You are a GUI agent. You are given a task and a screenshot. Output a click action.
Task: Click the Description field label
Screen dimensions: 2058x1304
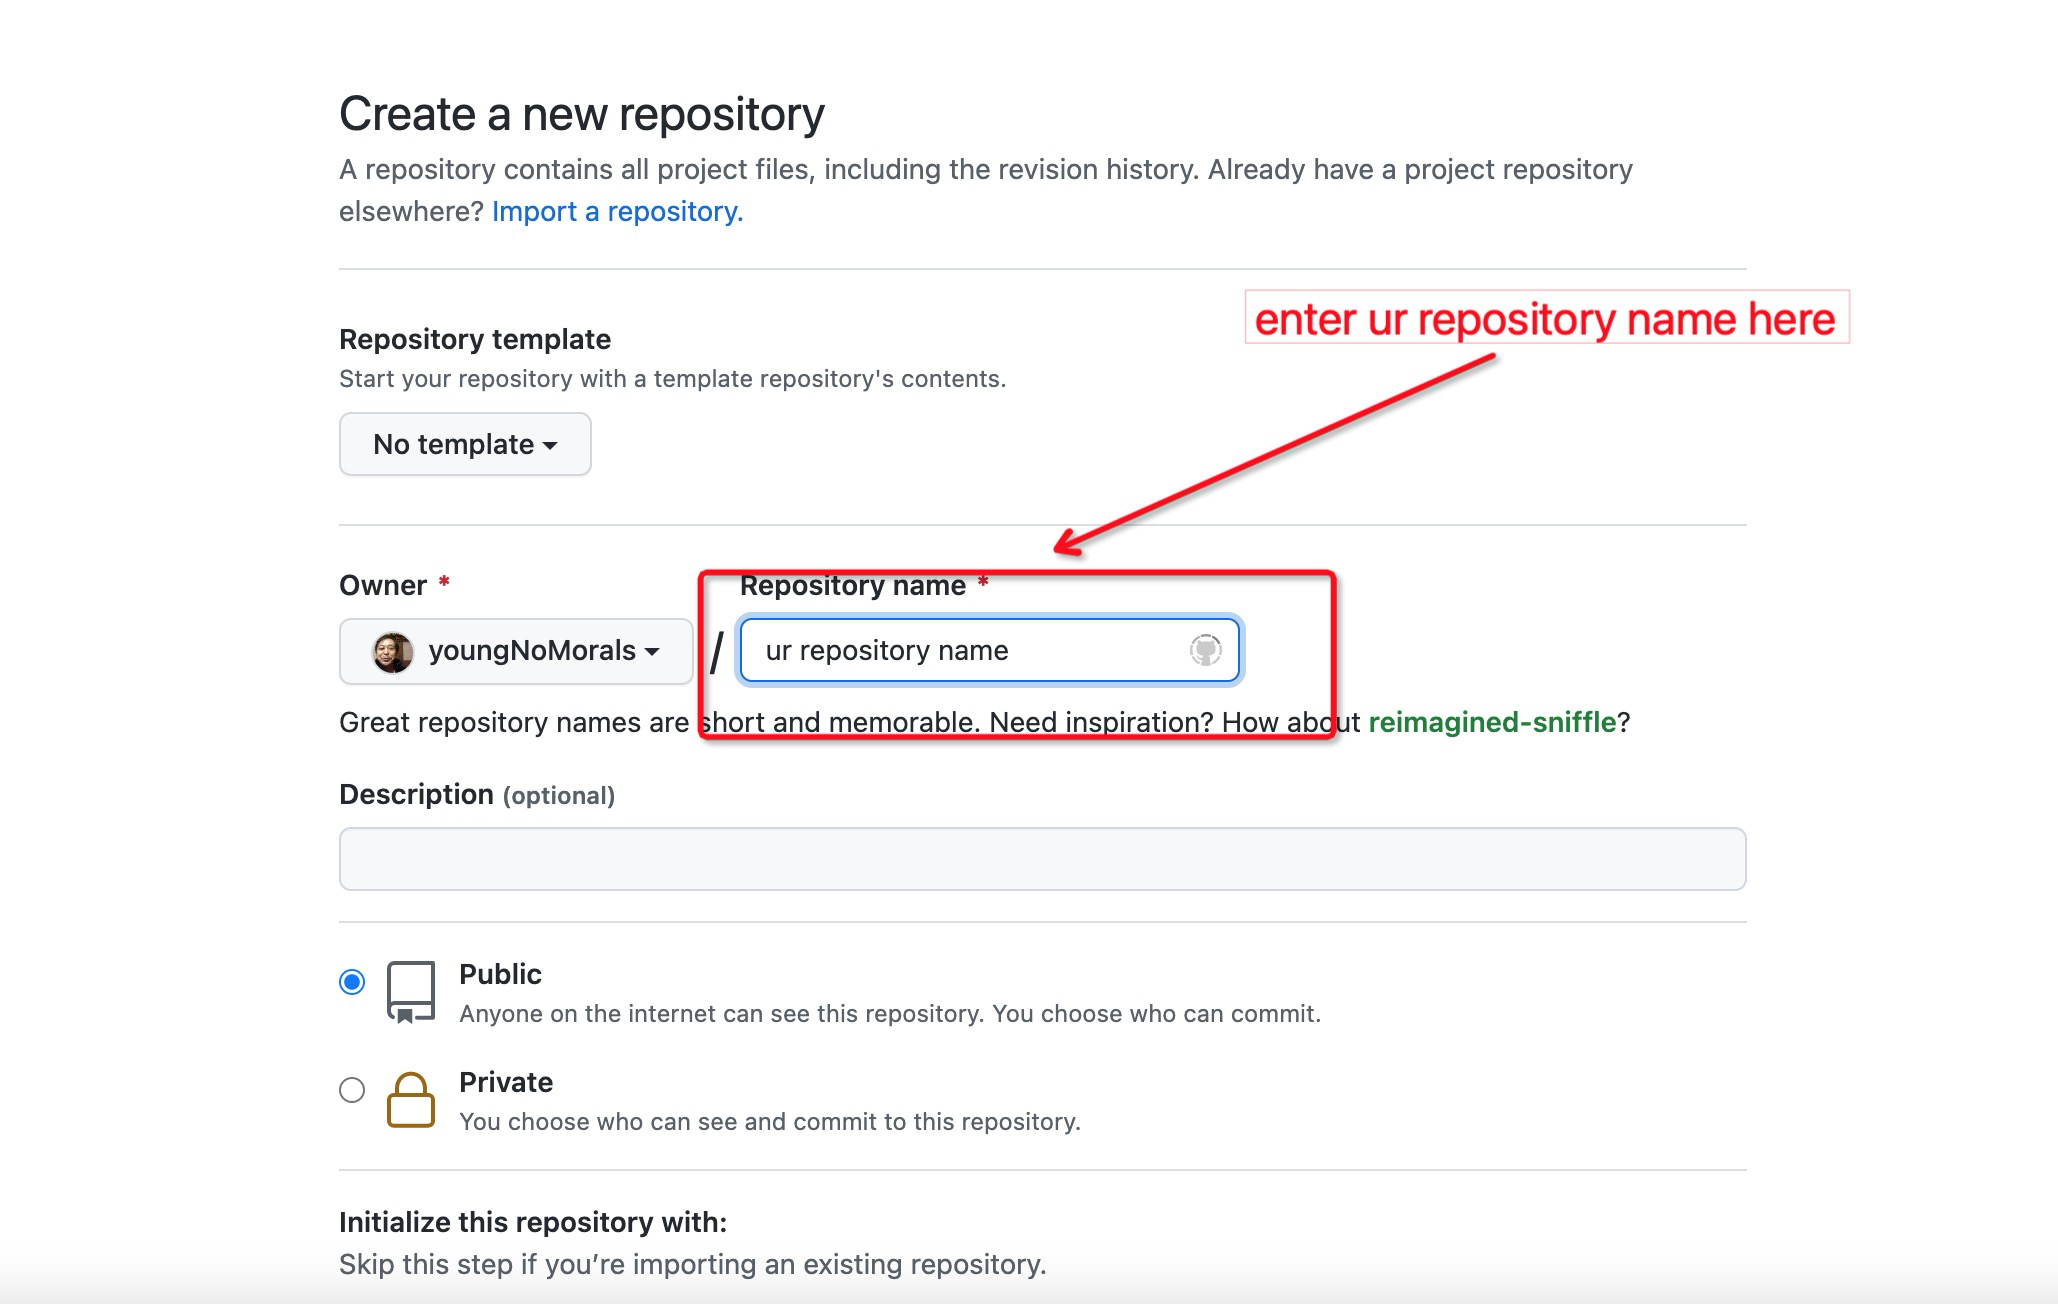coord(416,795)
